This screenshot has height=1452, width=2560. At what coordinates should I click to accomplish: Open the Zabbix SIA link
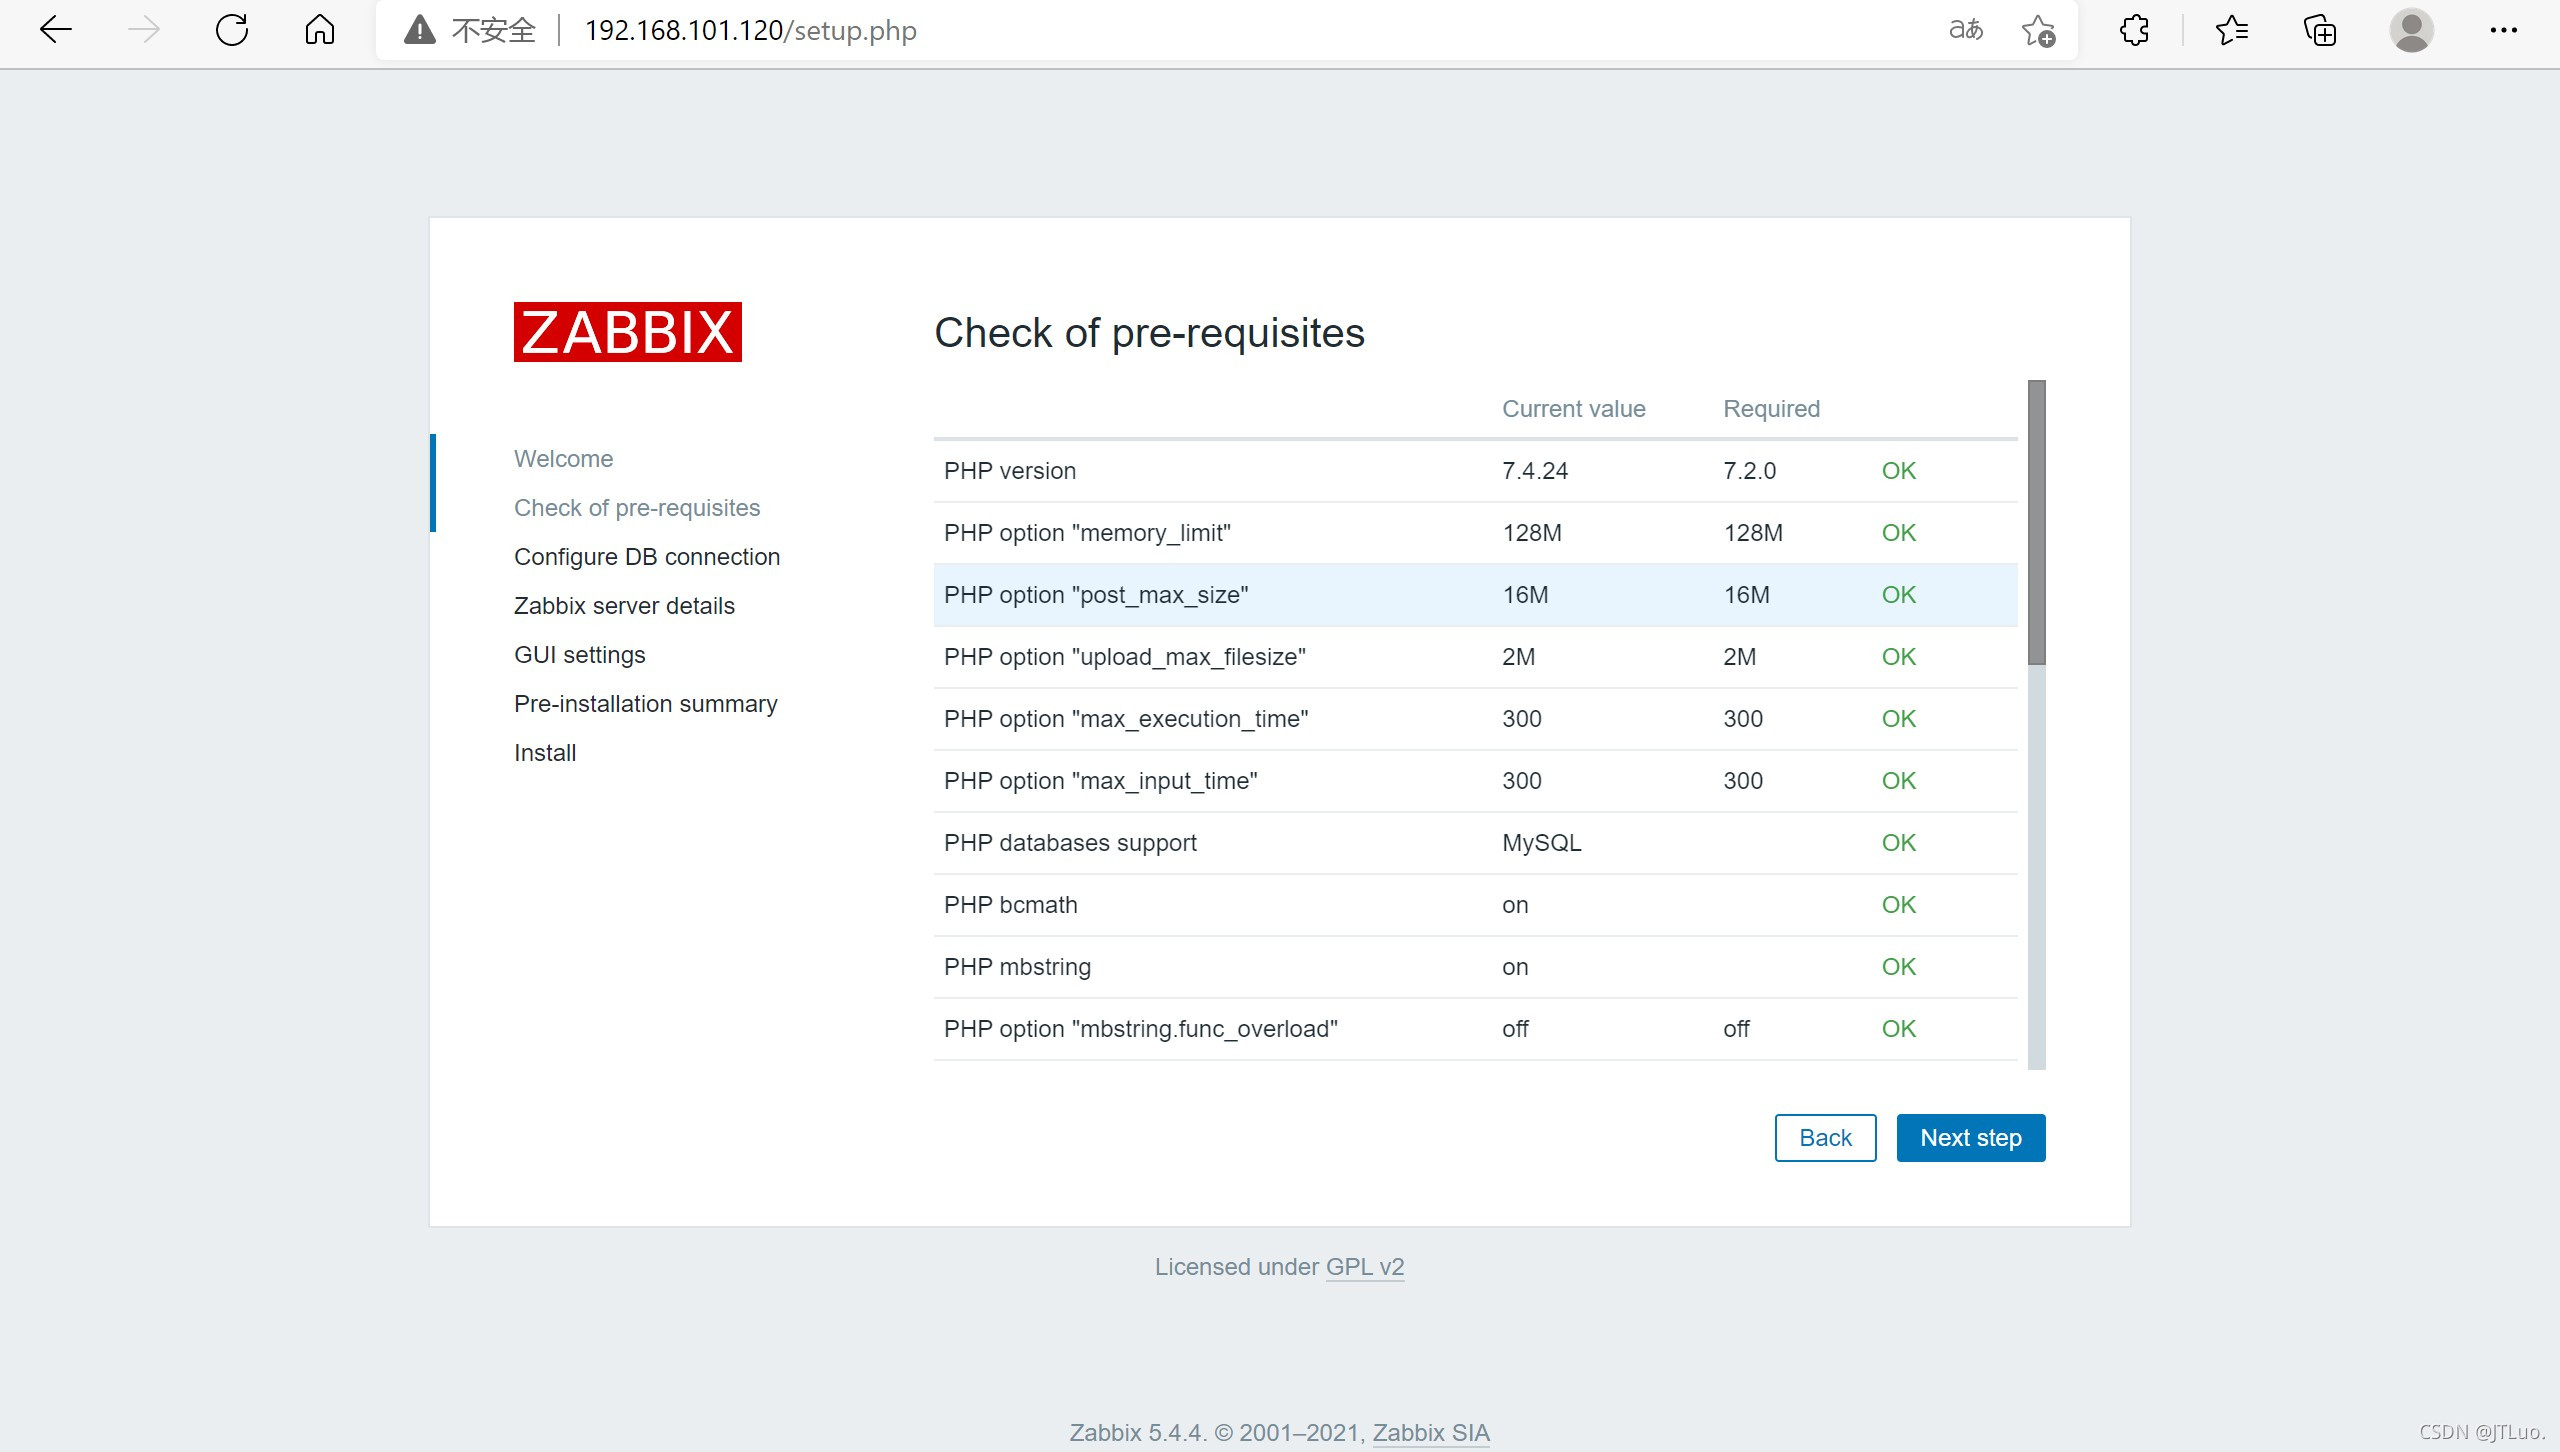[x=1430, y=1433]
